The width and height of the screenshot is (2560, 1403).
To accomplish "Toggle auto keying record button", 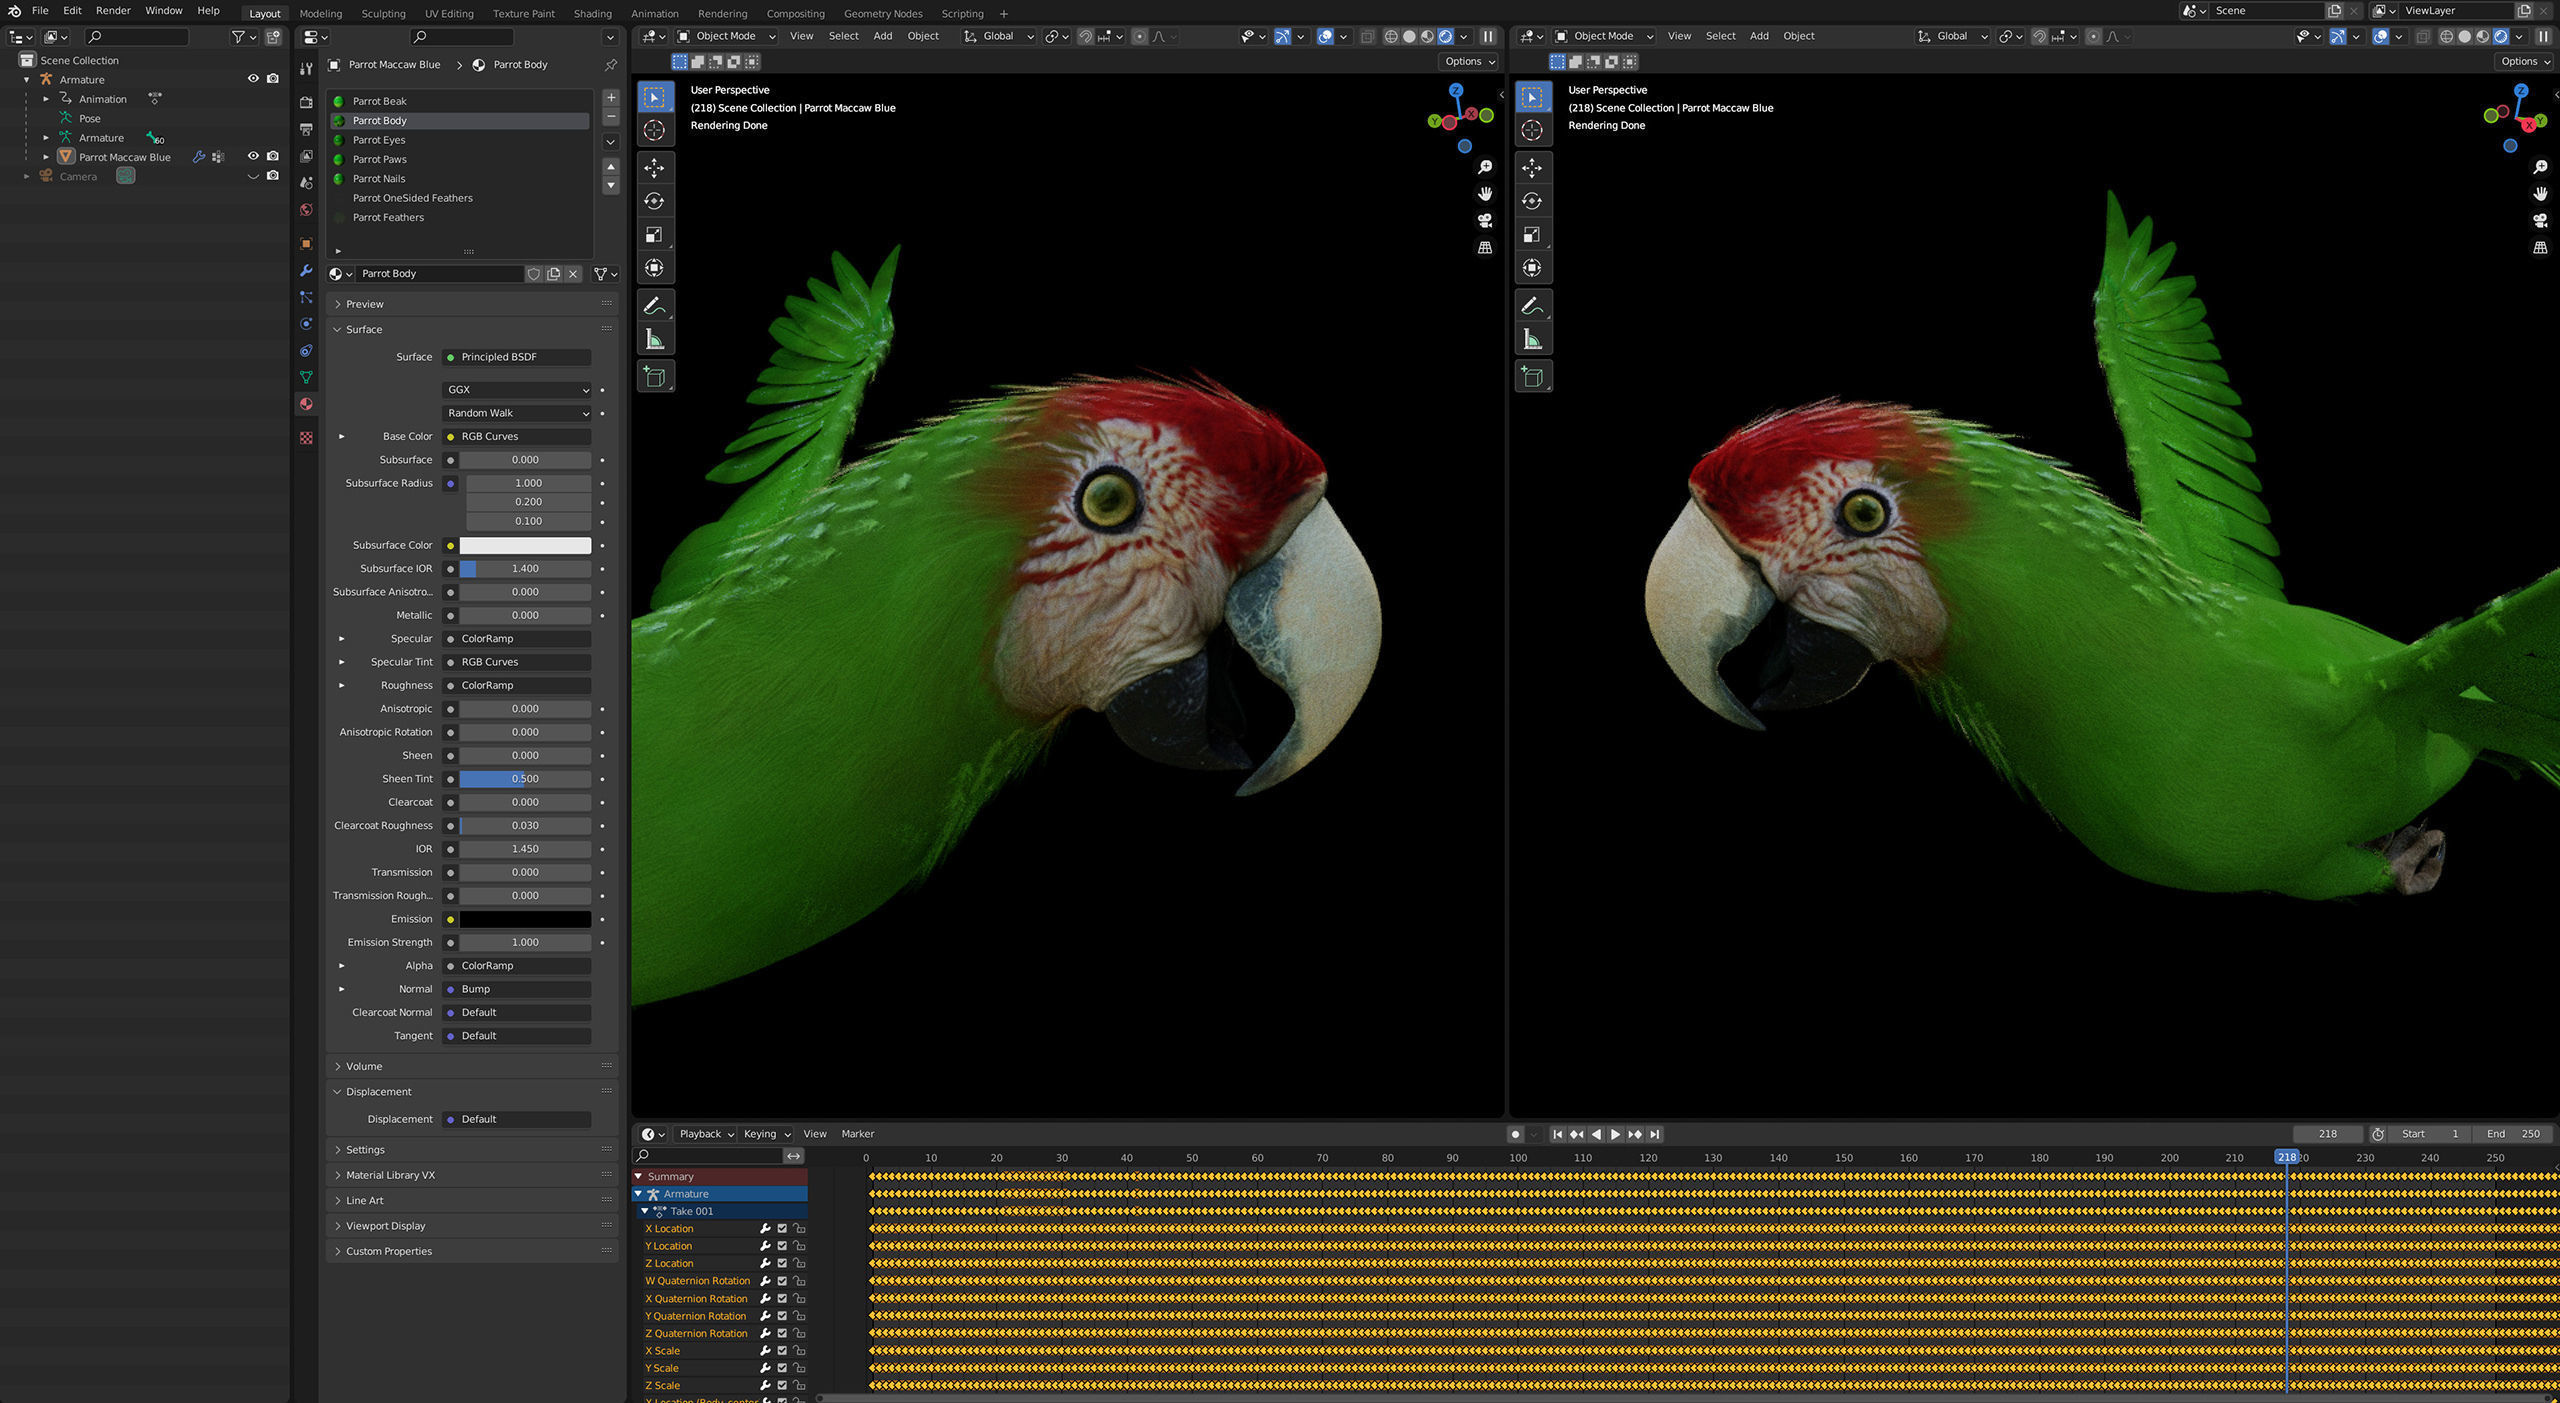I will tap(1516, 1134).
